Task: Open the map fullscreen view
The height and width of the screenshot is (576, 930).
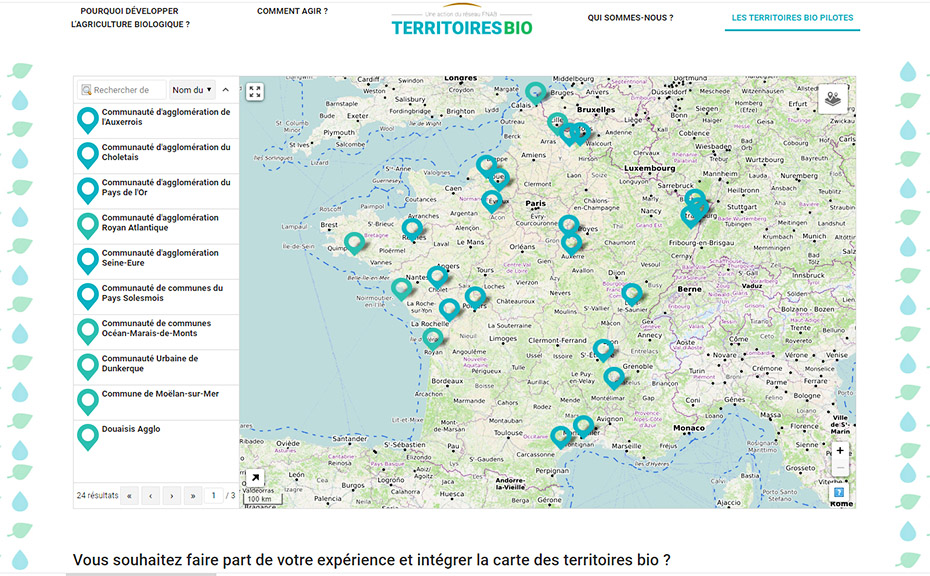Action: point(255,91)
